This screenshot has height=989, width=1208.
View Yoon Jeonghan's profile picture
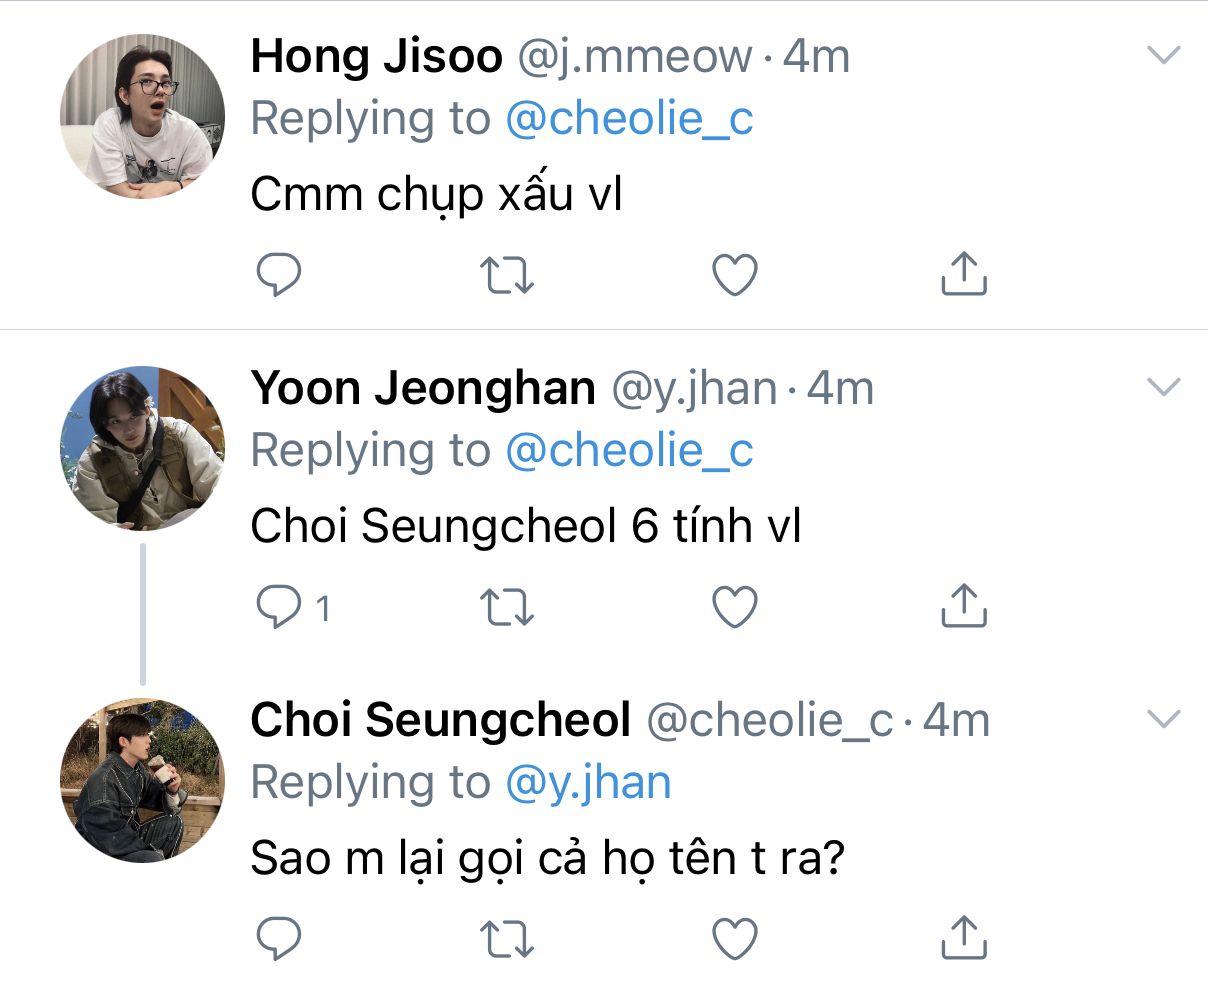143,448
